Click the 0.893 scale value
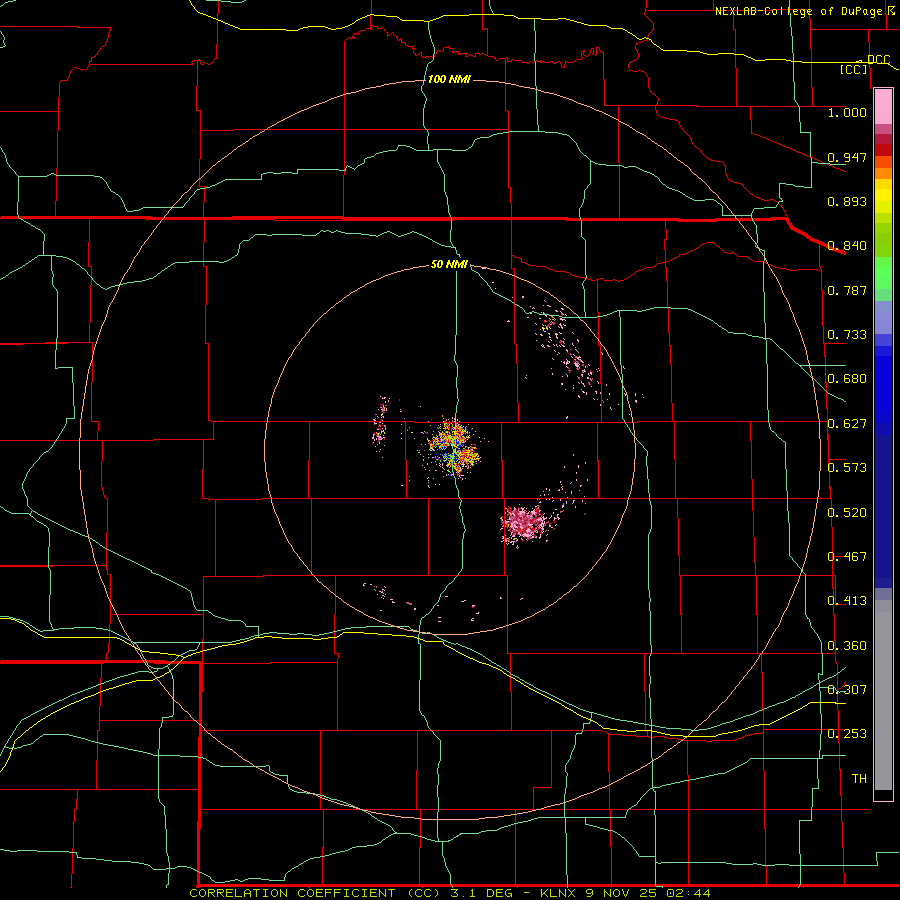Viewport: 900px width, 900px height. pyautogui.click(x=847, y=201)
